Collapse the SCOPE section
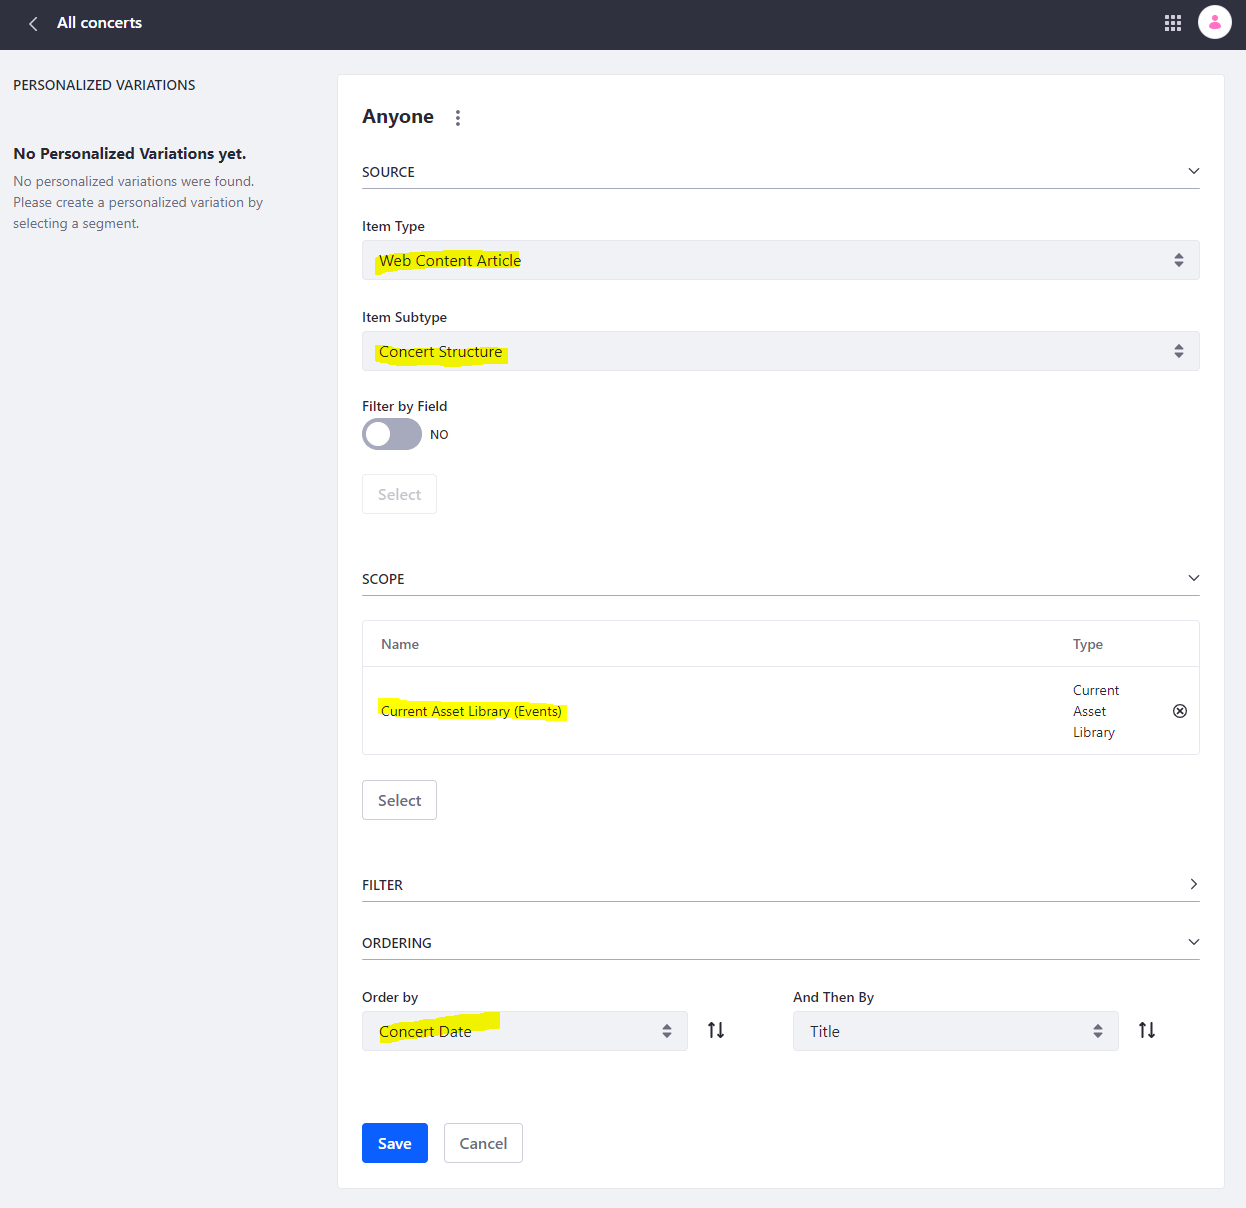This screenshot has width=1246, height=1208. tap(780, 579)
